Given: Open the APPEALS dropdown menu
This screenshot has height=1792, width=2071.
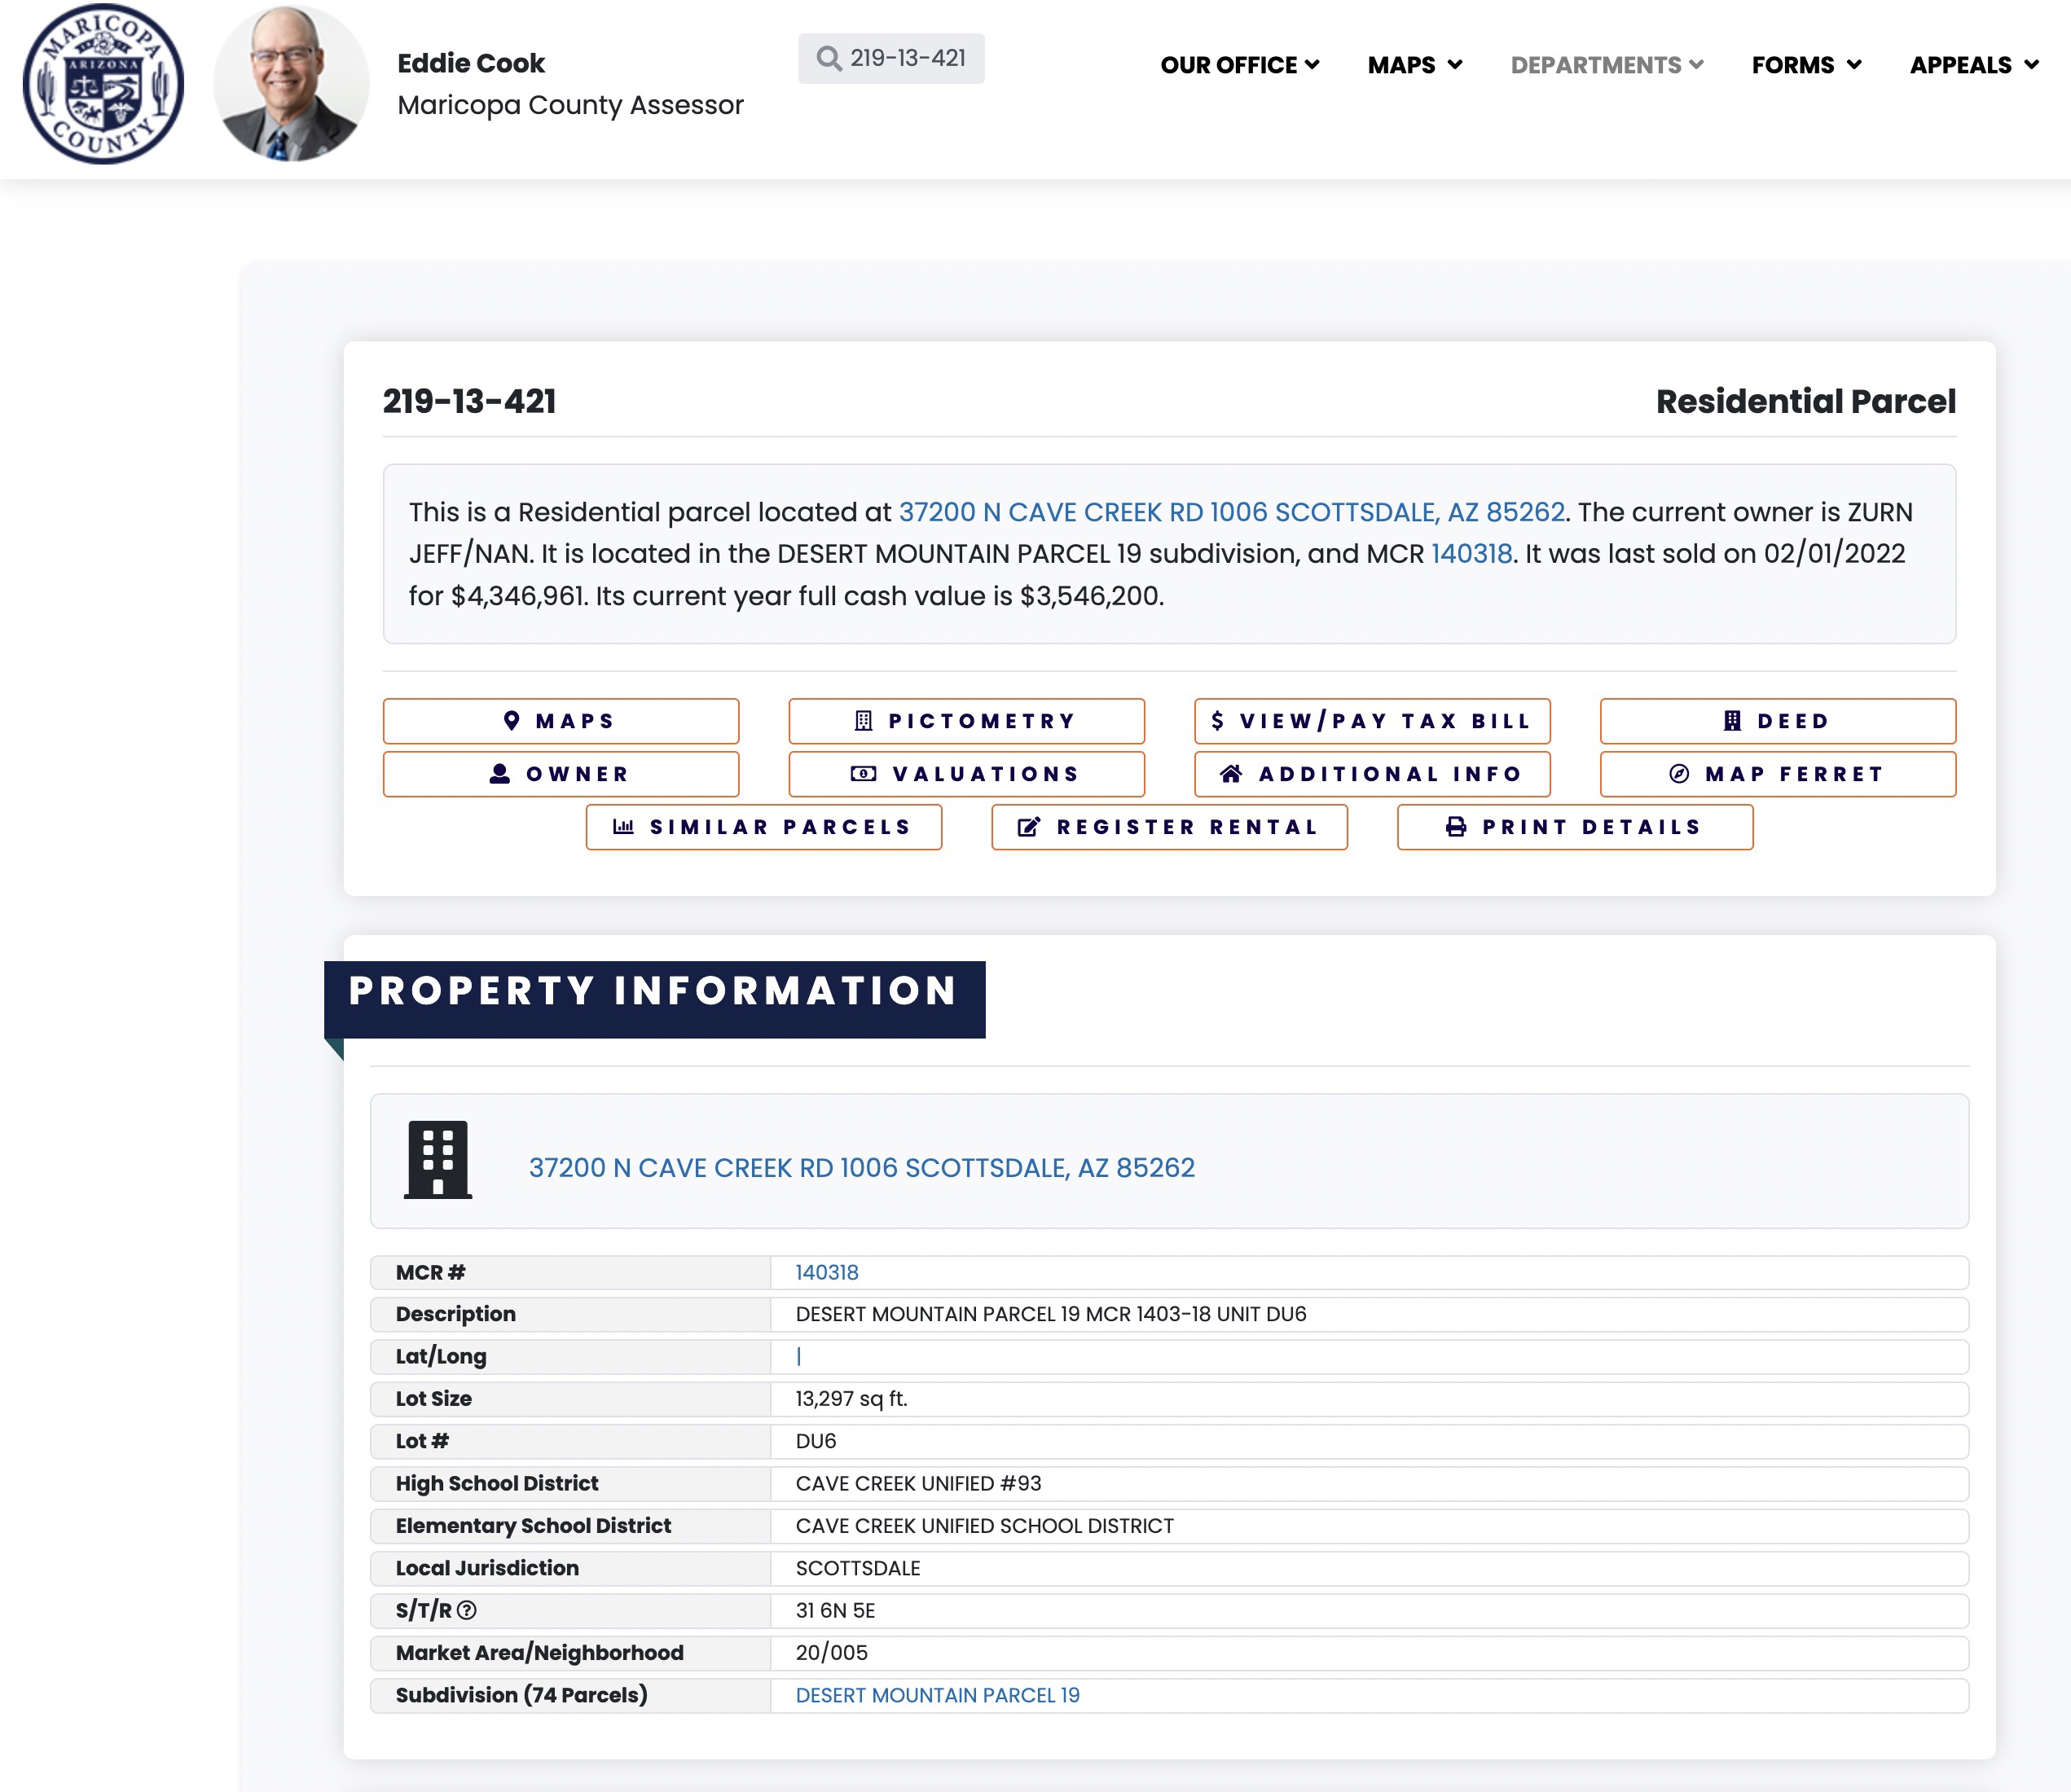Looking at the screenshot, I should [1974, 65].
